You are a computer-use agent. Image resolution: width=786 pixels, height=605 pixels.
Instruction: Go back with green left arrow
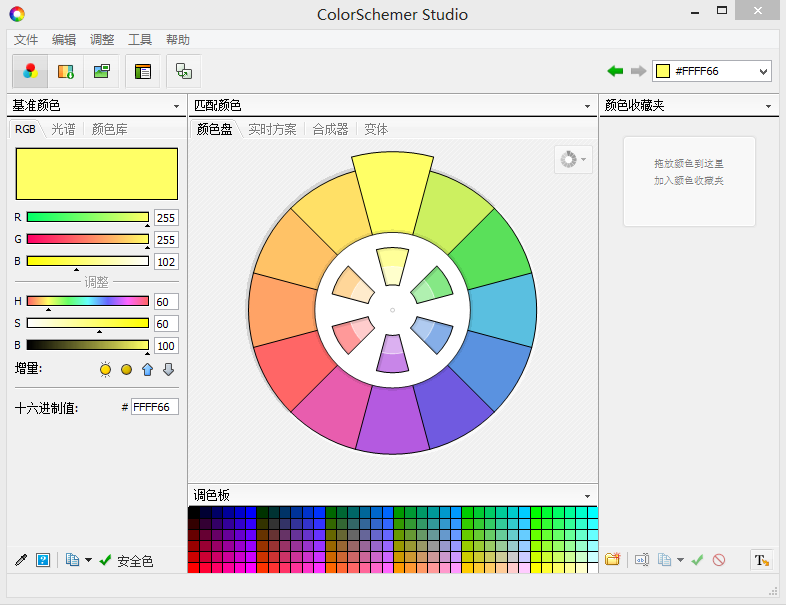coord(615,71)
